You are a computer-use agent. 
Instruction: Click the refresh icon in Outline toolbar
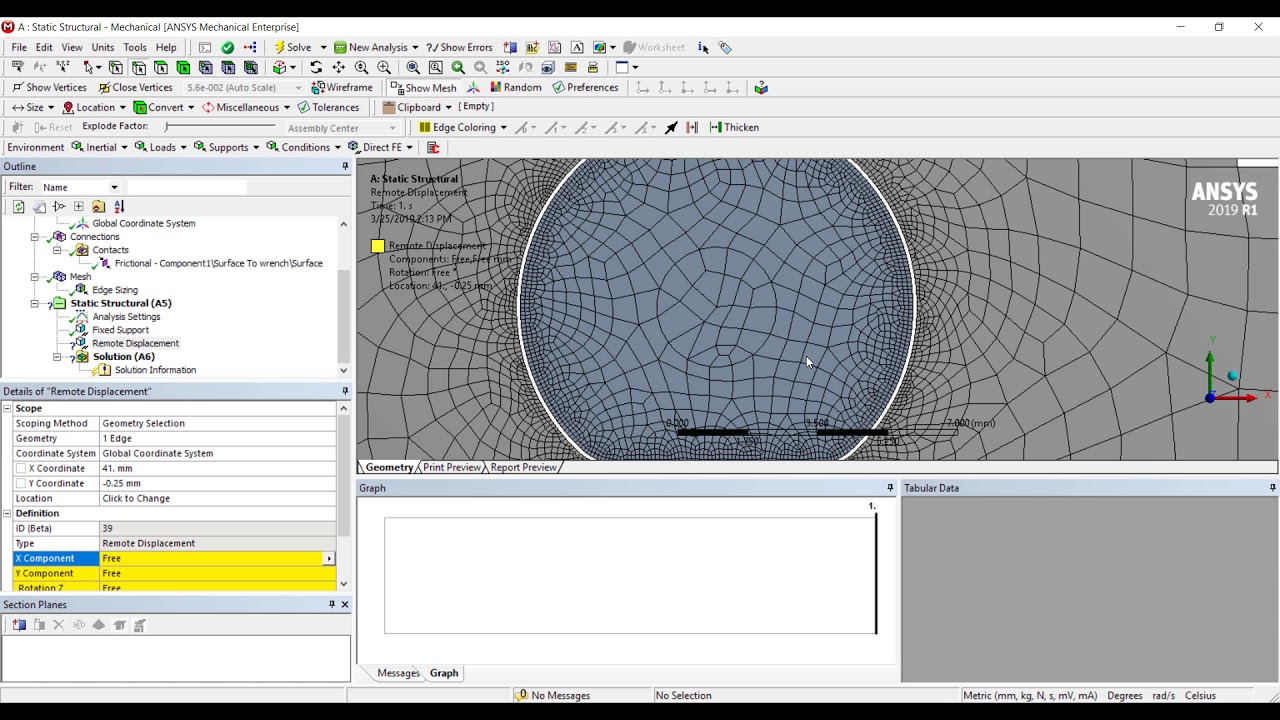(x=18, y=206)
